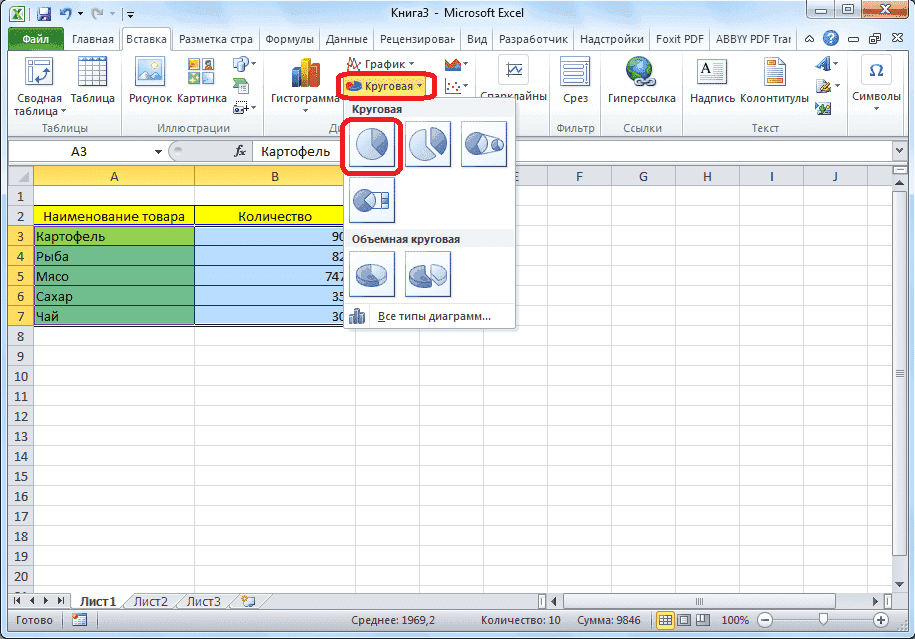Switch to Page Layout view in status bar

(x=684, y=621)
